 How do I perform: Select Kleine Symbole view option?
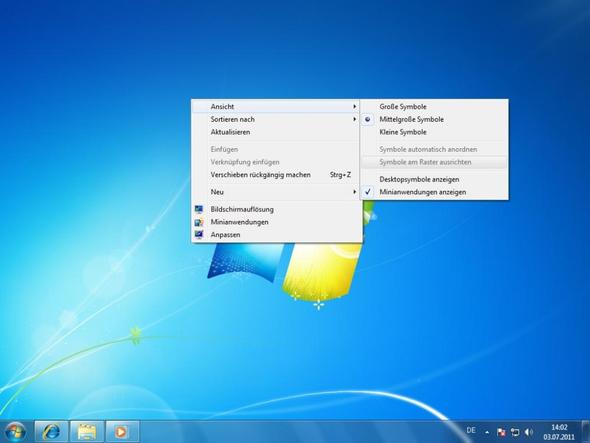(434, 132)
